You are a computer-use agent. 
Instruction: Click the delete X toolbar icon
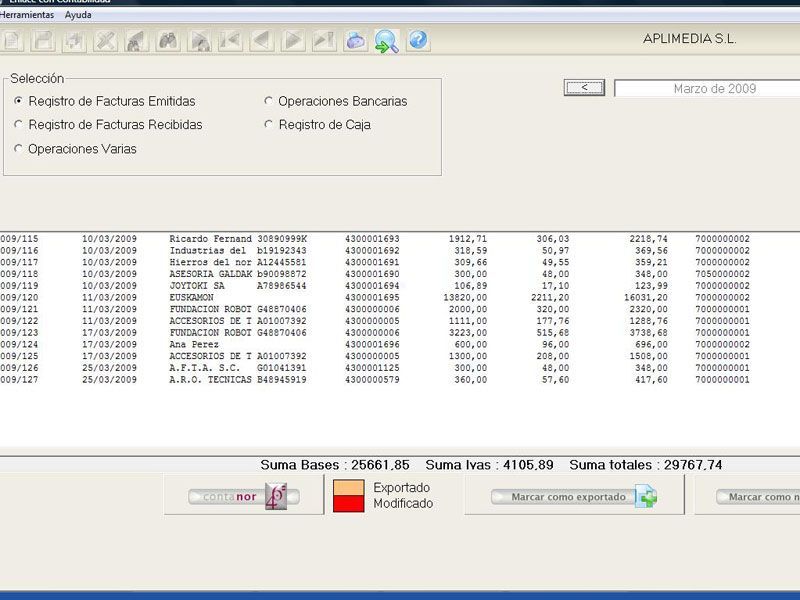tap(106, 41)
